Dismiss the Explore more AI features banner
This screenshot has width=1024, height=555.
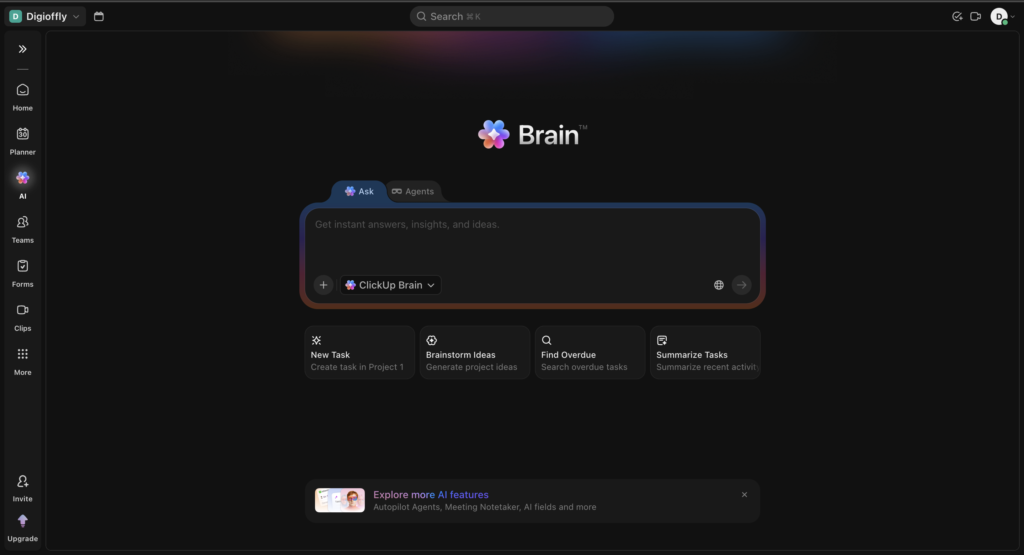744,495
